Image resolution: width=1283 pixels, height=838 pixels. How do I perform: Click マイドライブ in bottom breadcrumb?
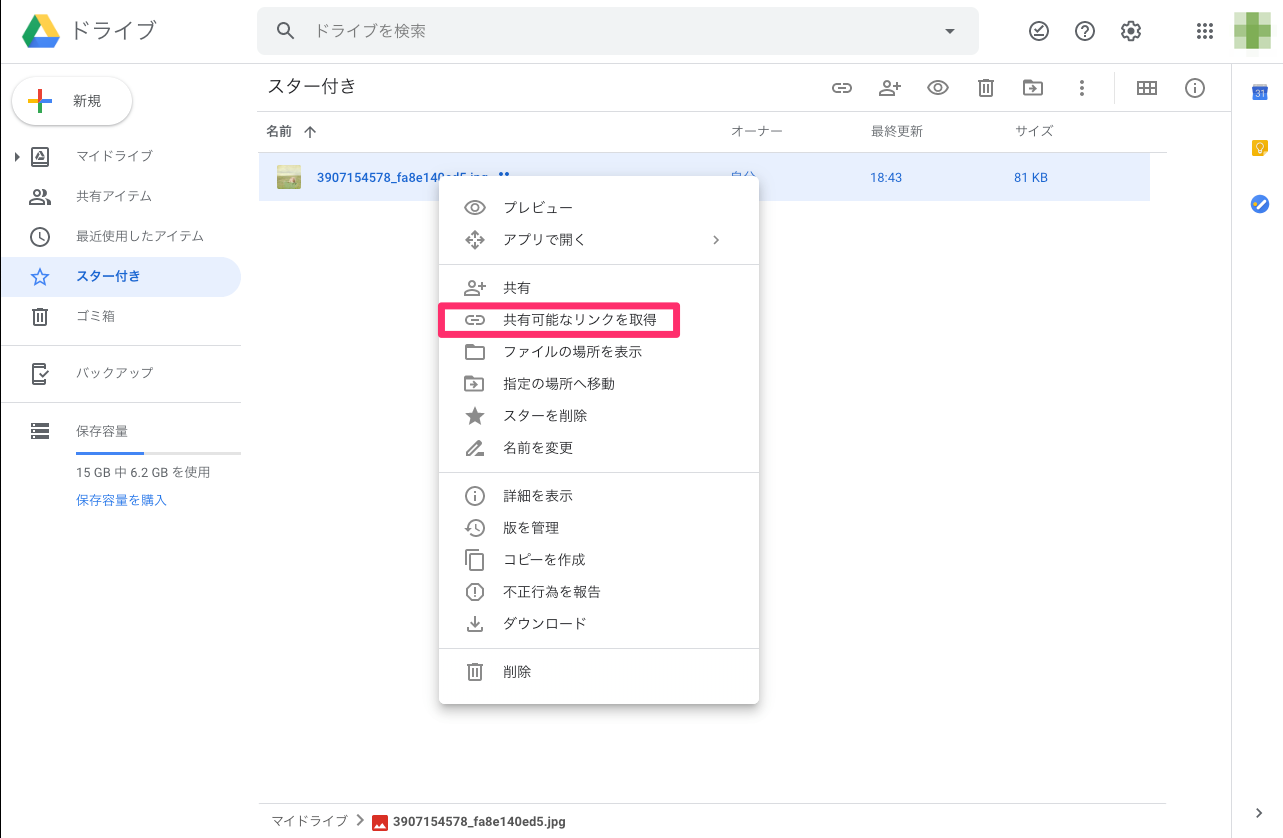tap(309, 821)
